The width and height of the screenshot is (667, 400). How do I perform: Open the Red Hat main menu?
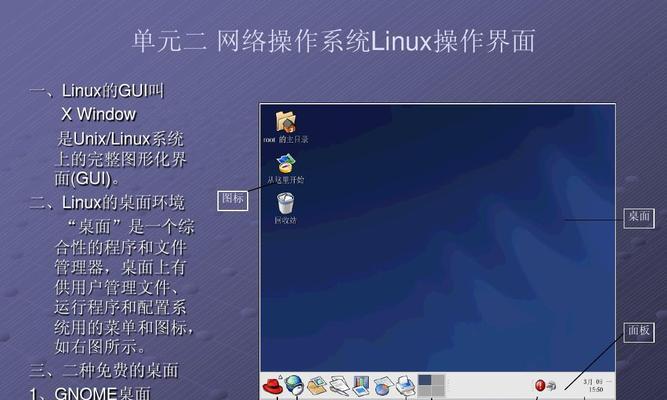click(x=273, y=386)
